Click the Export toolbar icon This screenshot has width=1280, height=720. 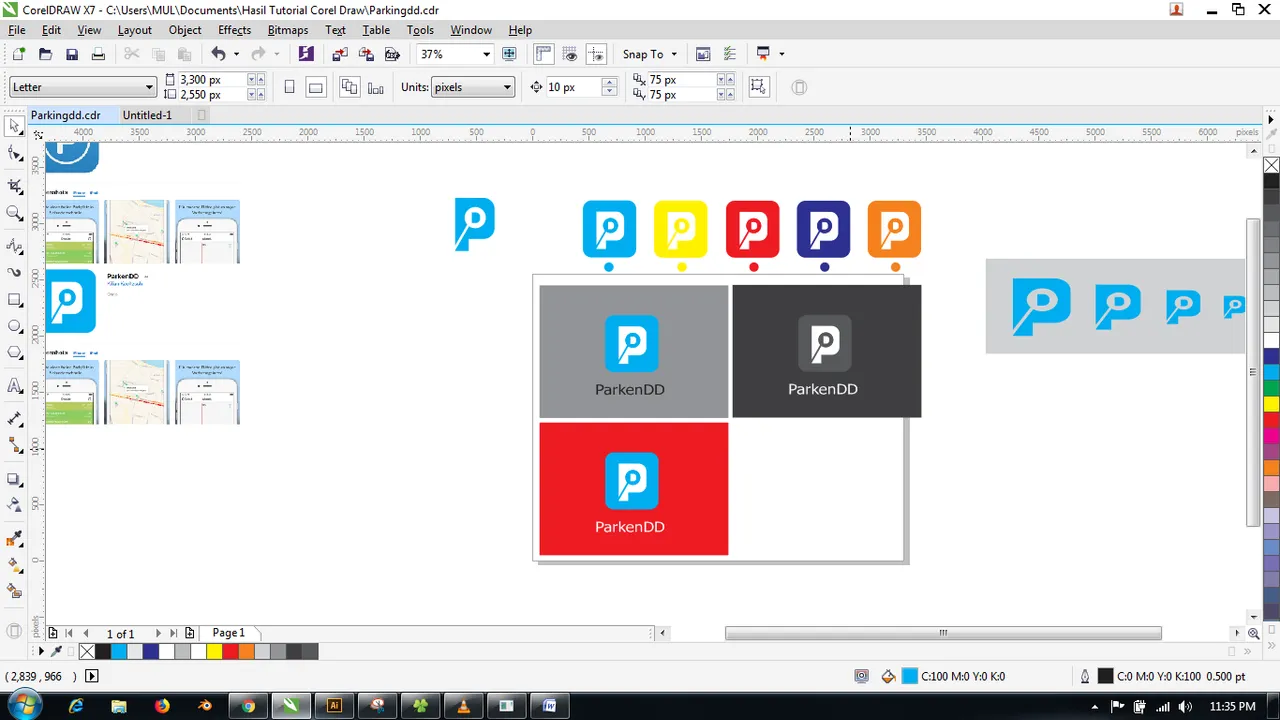365,54
